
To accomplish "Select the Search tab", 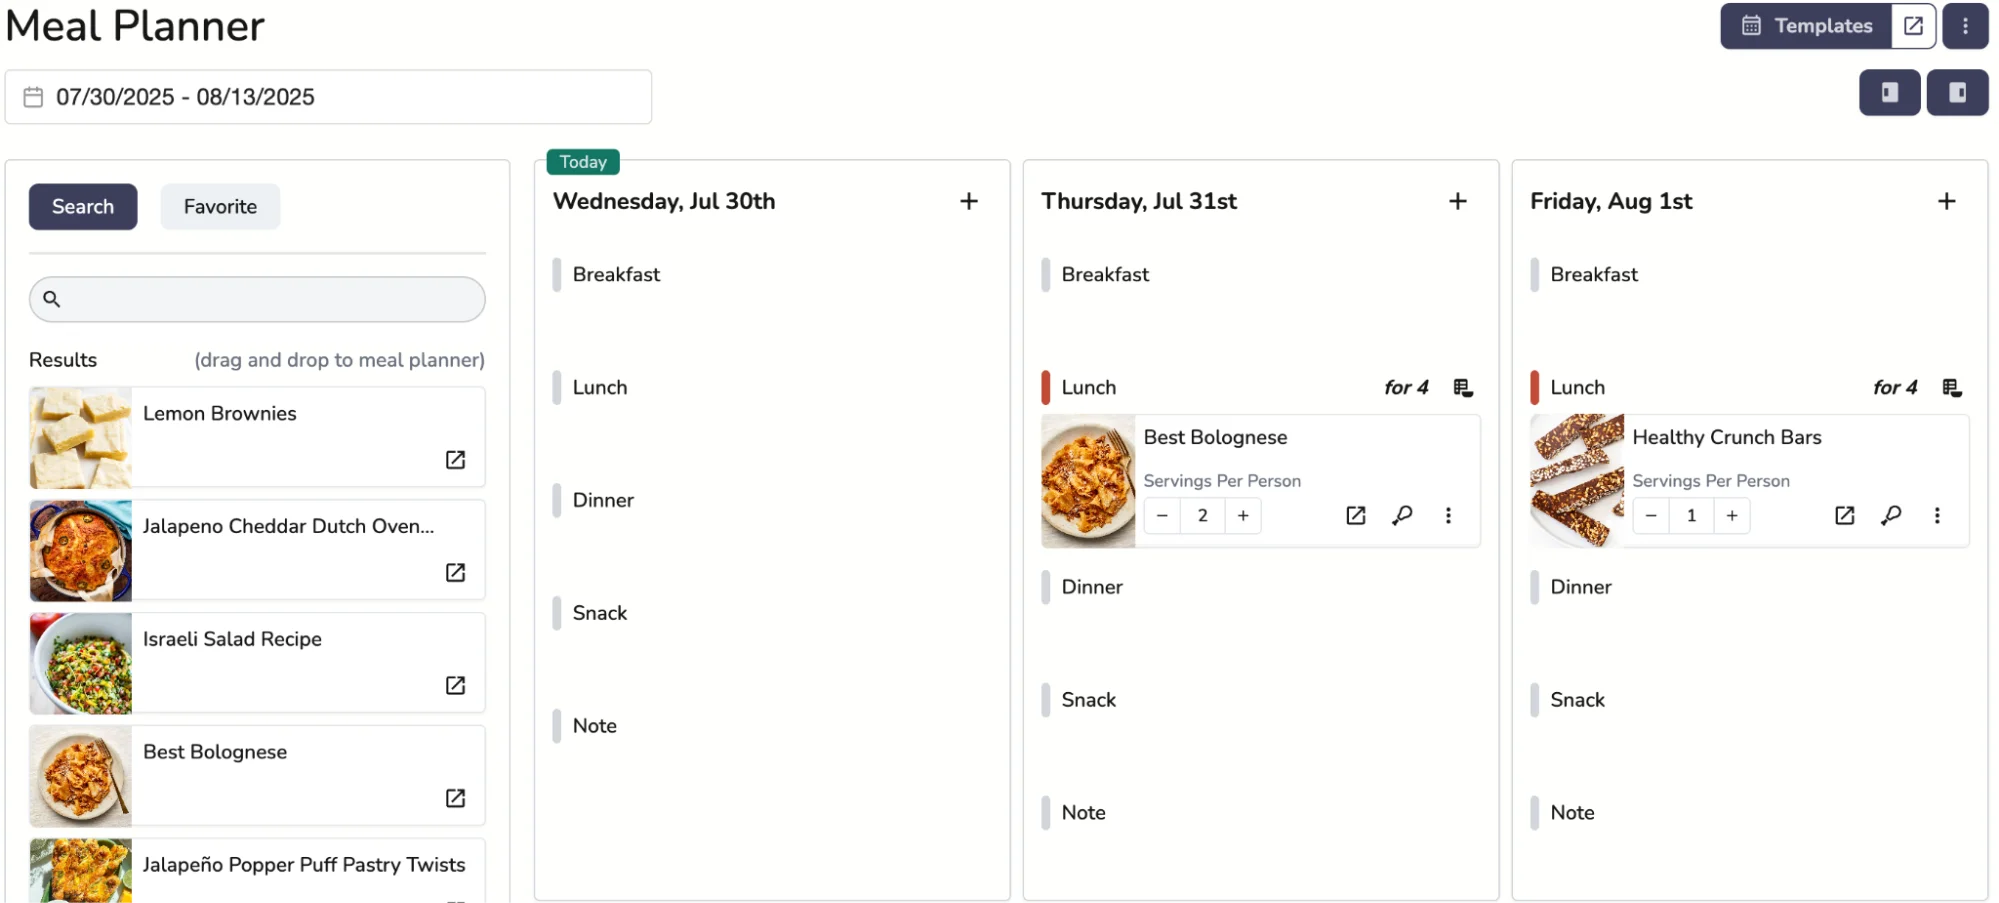I will 83,207.
